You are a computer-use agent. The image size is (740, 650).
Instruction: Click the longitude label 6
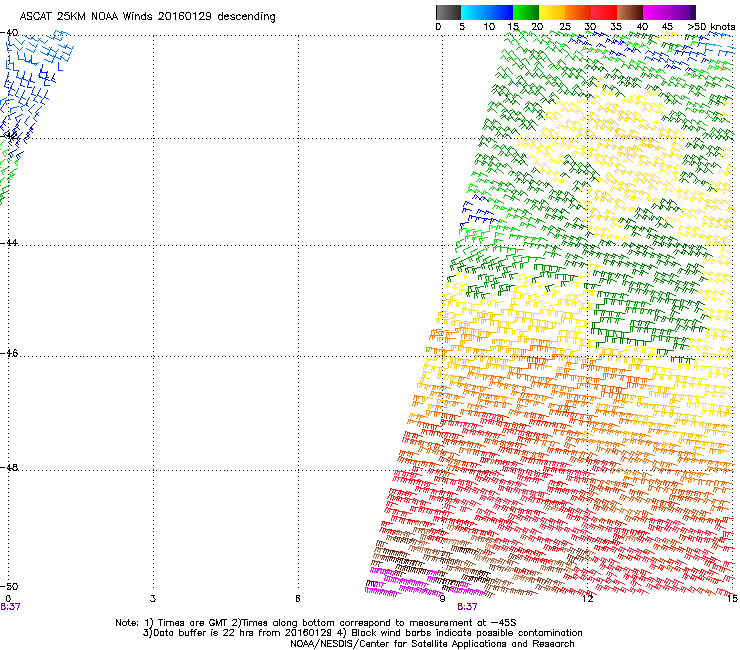[x=298, y=599]
